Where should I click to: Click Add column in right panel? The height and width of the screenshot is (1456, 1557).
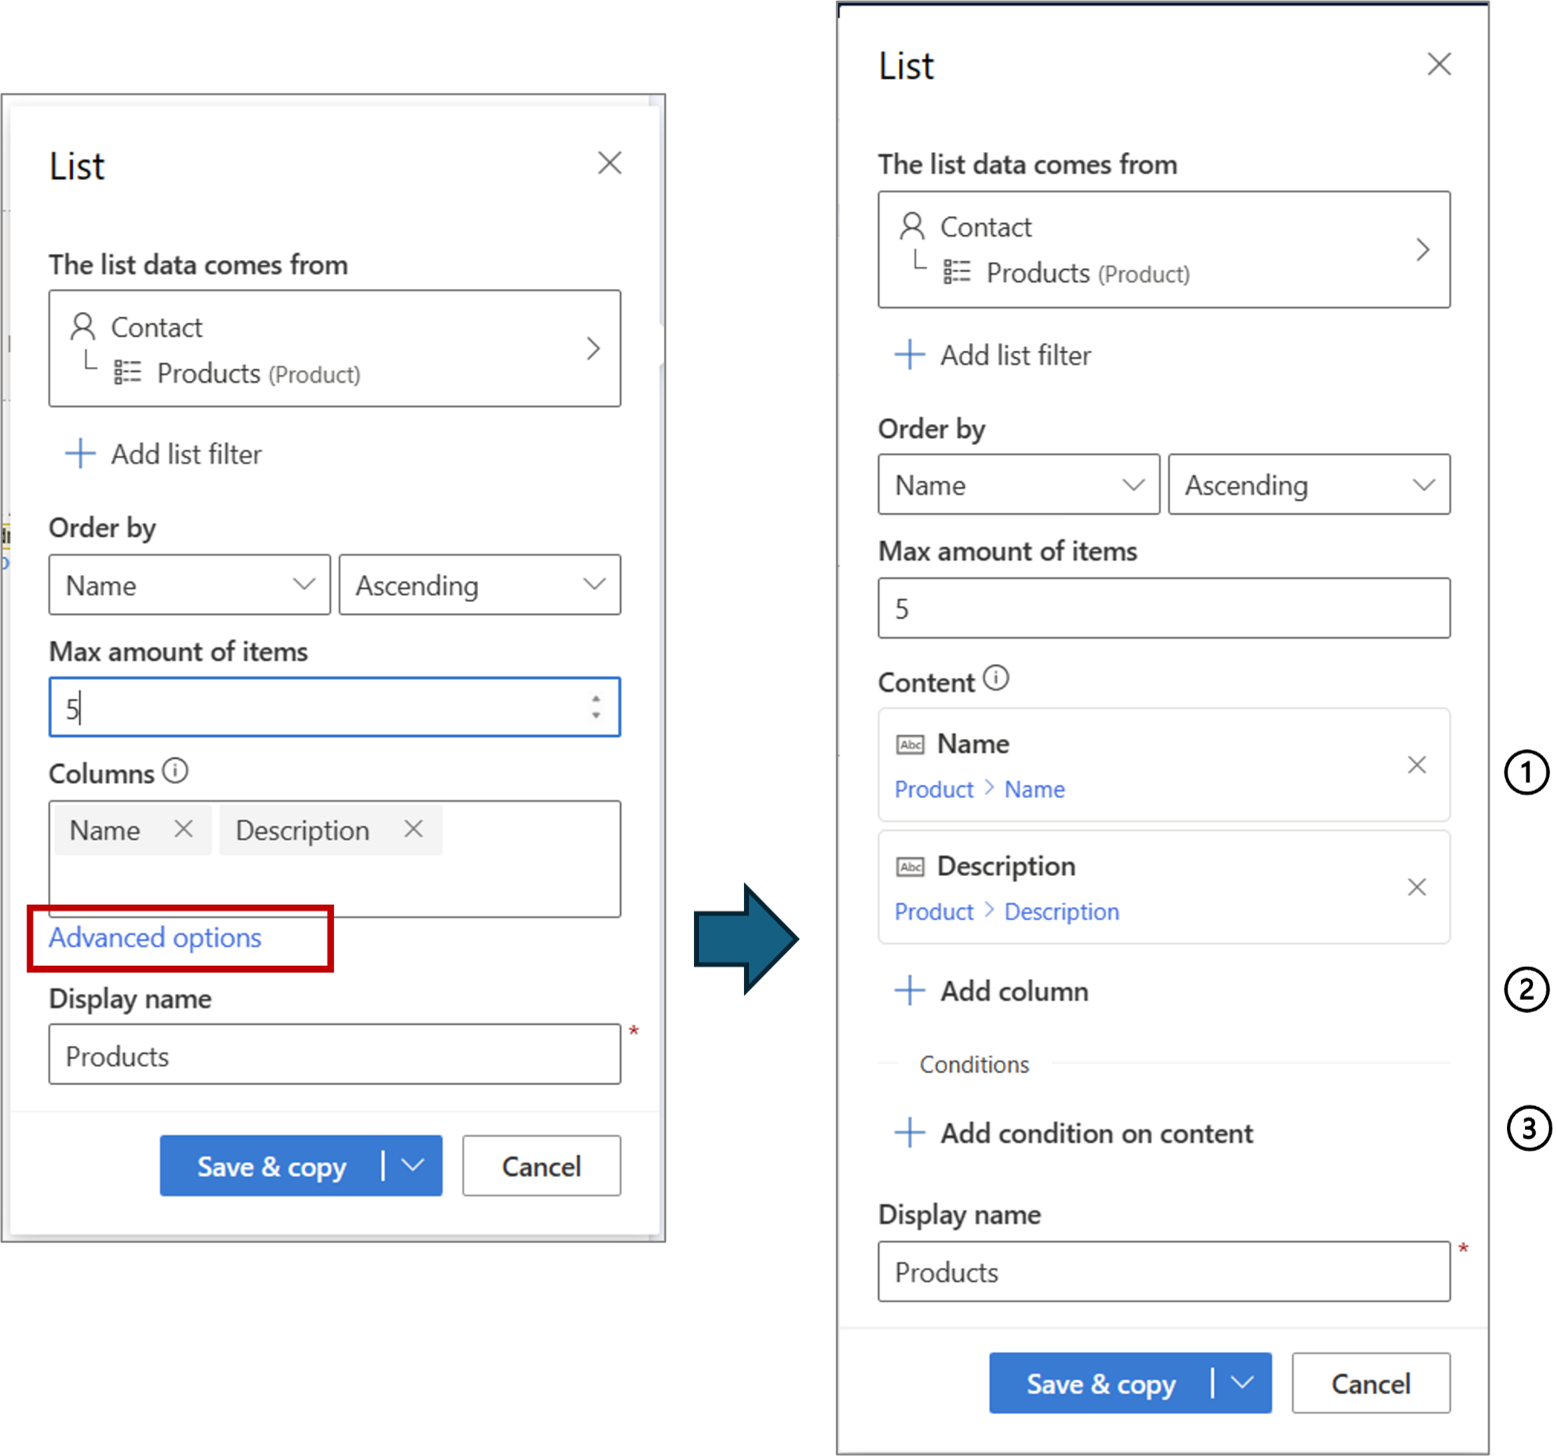1013,991
